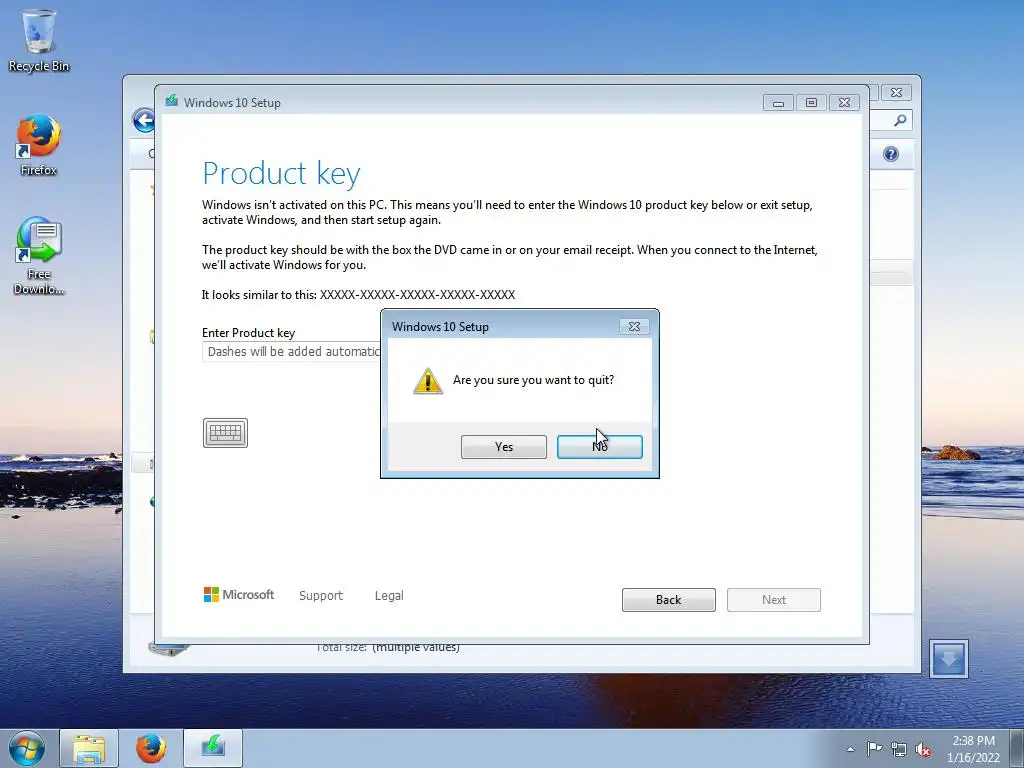The width and height of the screenshot is (1024, 768).
Task: Open the Recycle Bin desktop icon
Action: [x=39, y=40]
